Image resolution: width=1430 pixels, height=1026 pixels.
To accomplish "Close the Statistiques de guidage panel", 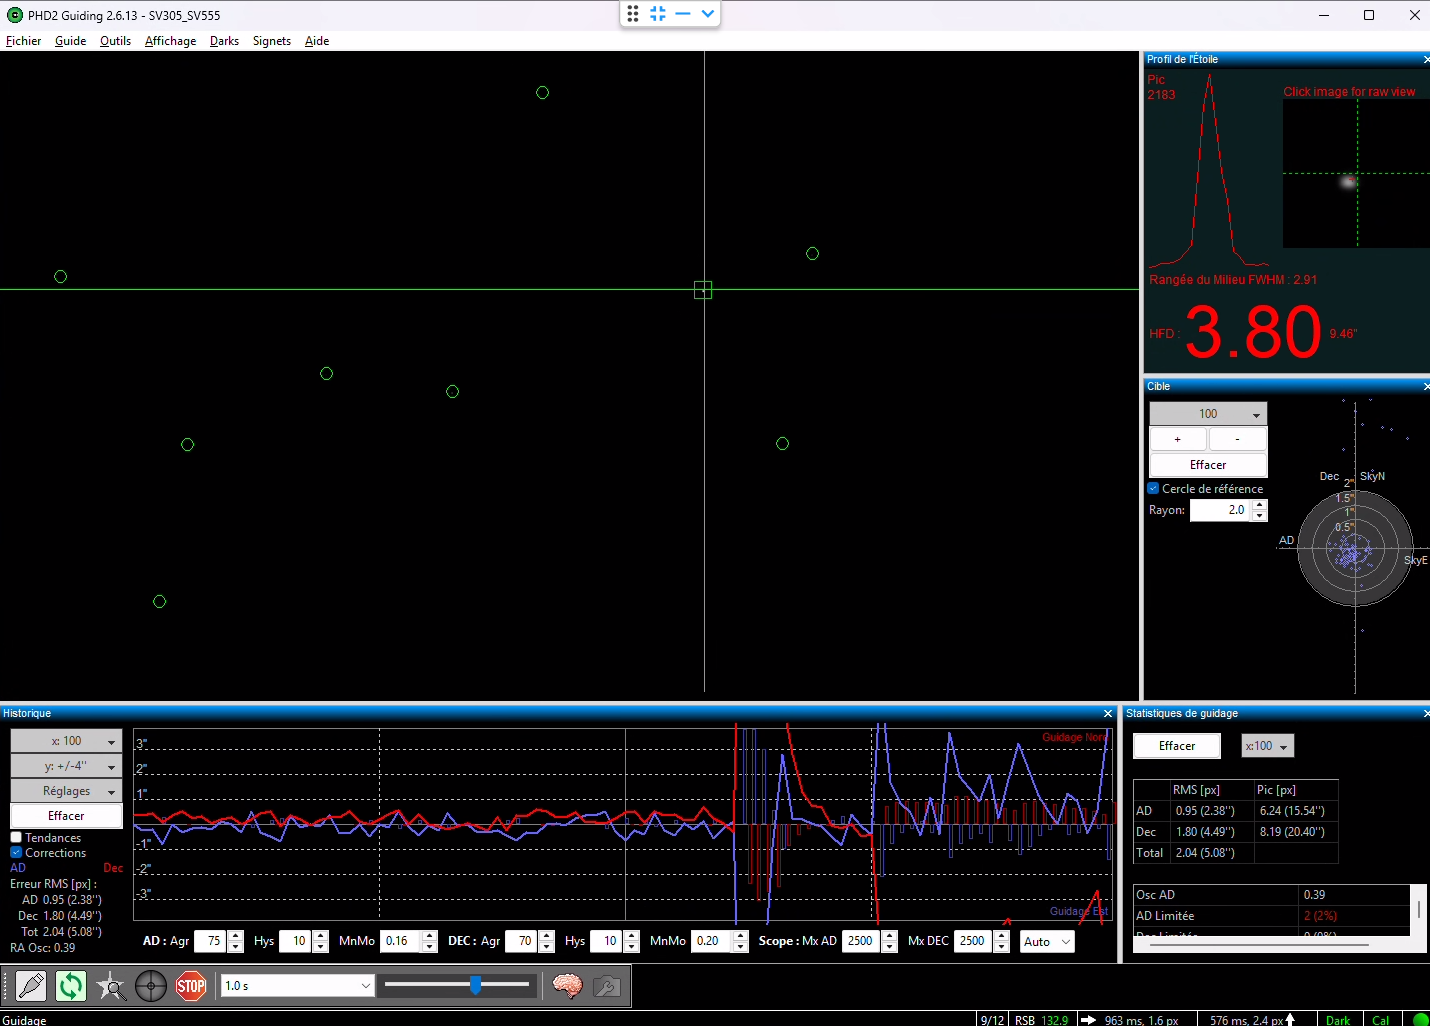I will [x=1426, y=713].
